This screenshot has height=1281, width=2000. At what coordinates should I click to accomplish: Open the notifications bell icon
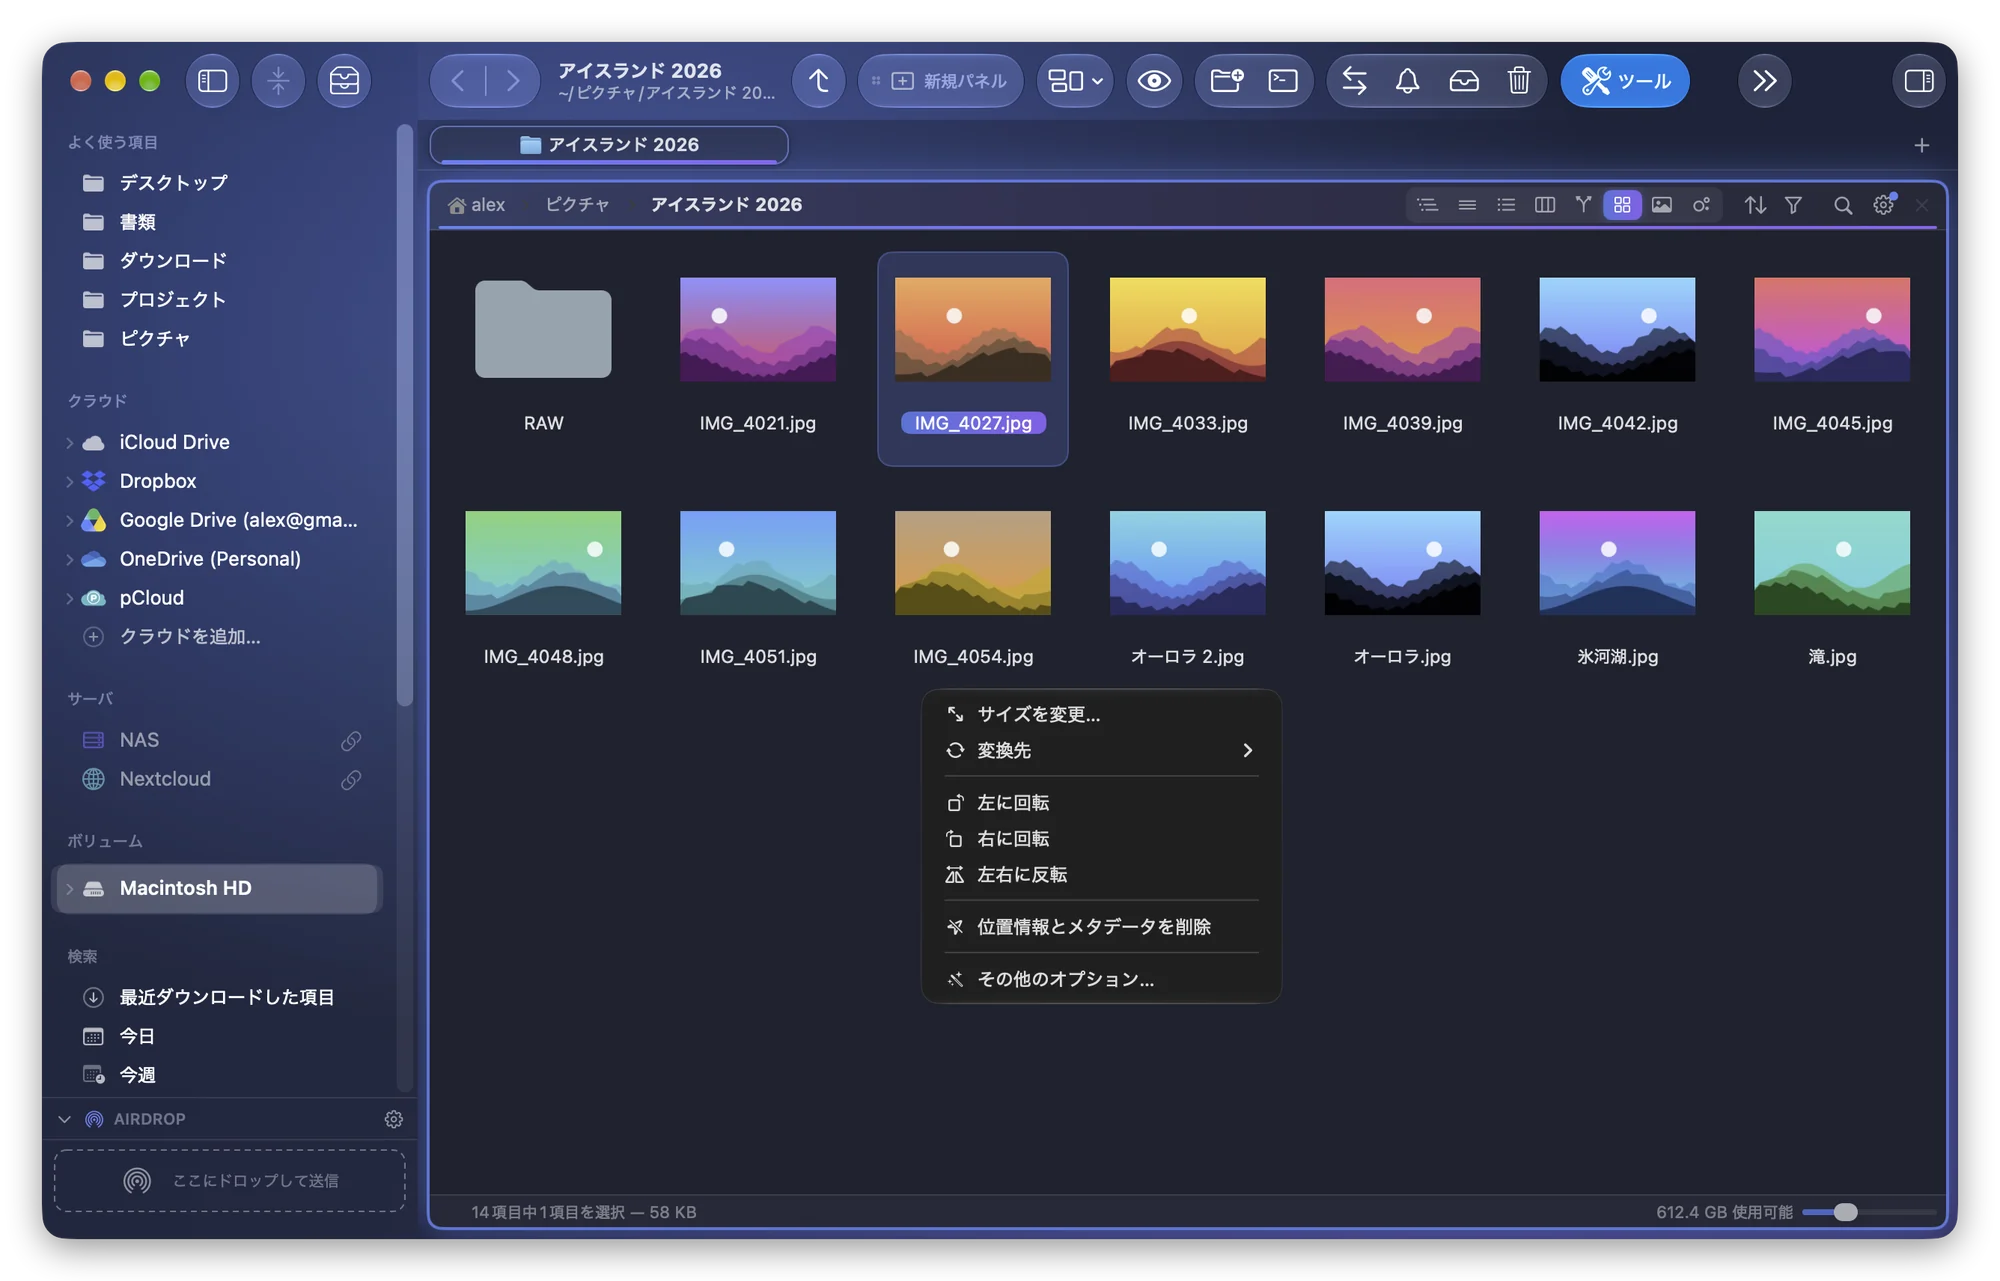point(1407,81)
